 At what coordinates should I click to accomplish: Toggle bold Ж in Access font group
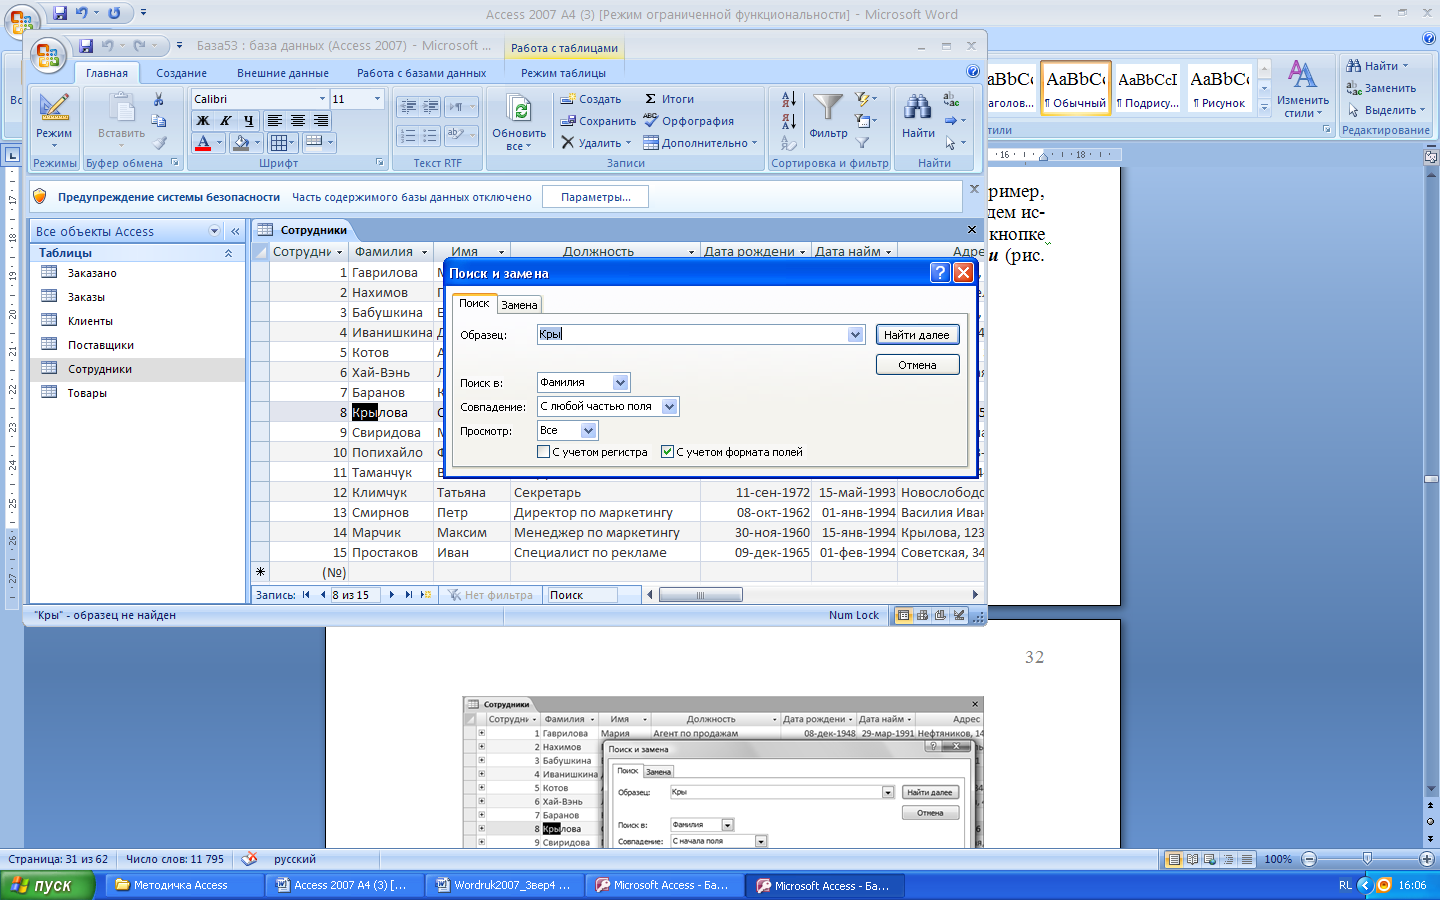point(203,121)
